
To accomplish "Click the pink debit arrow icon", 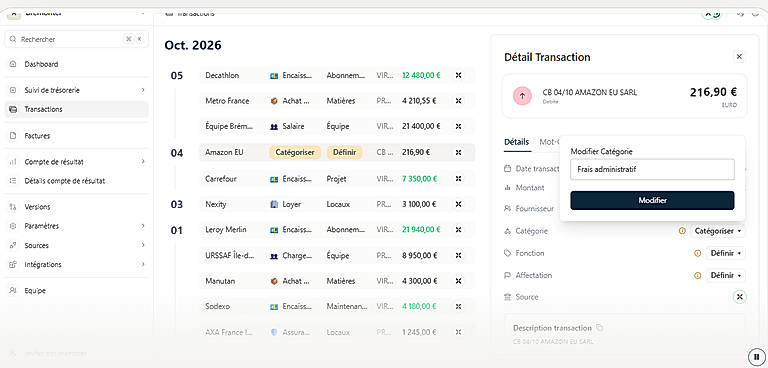I will [522, 96].
